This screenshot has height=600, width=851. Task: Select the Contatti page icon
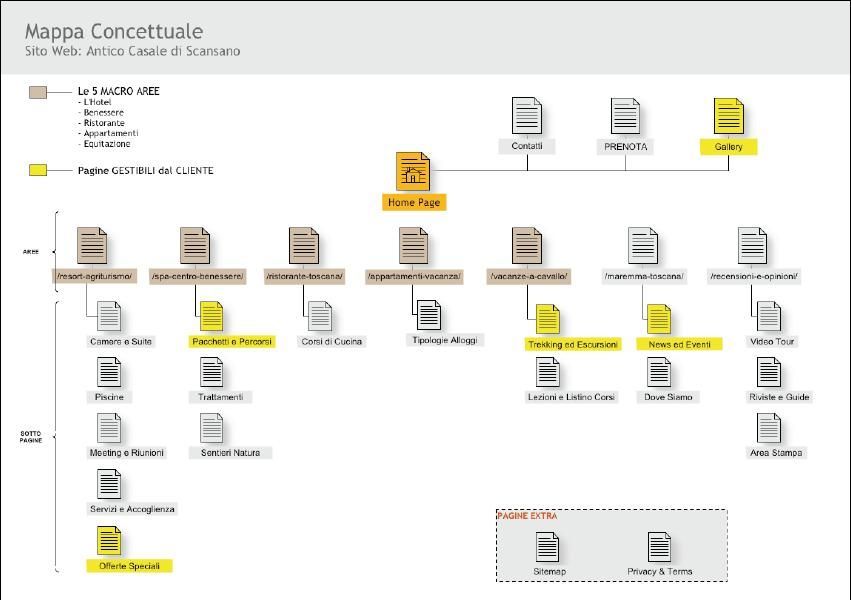527,116
